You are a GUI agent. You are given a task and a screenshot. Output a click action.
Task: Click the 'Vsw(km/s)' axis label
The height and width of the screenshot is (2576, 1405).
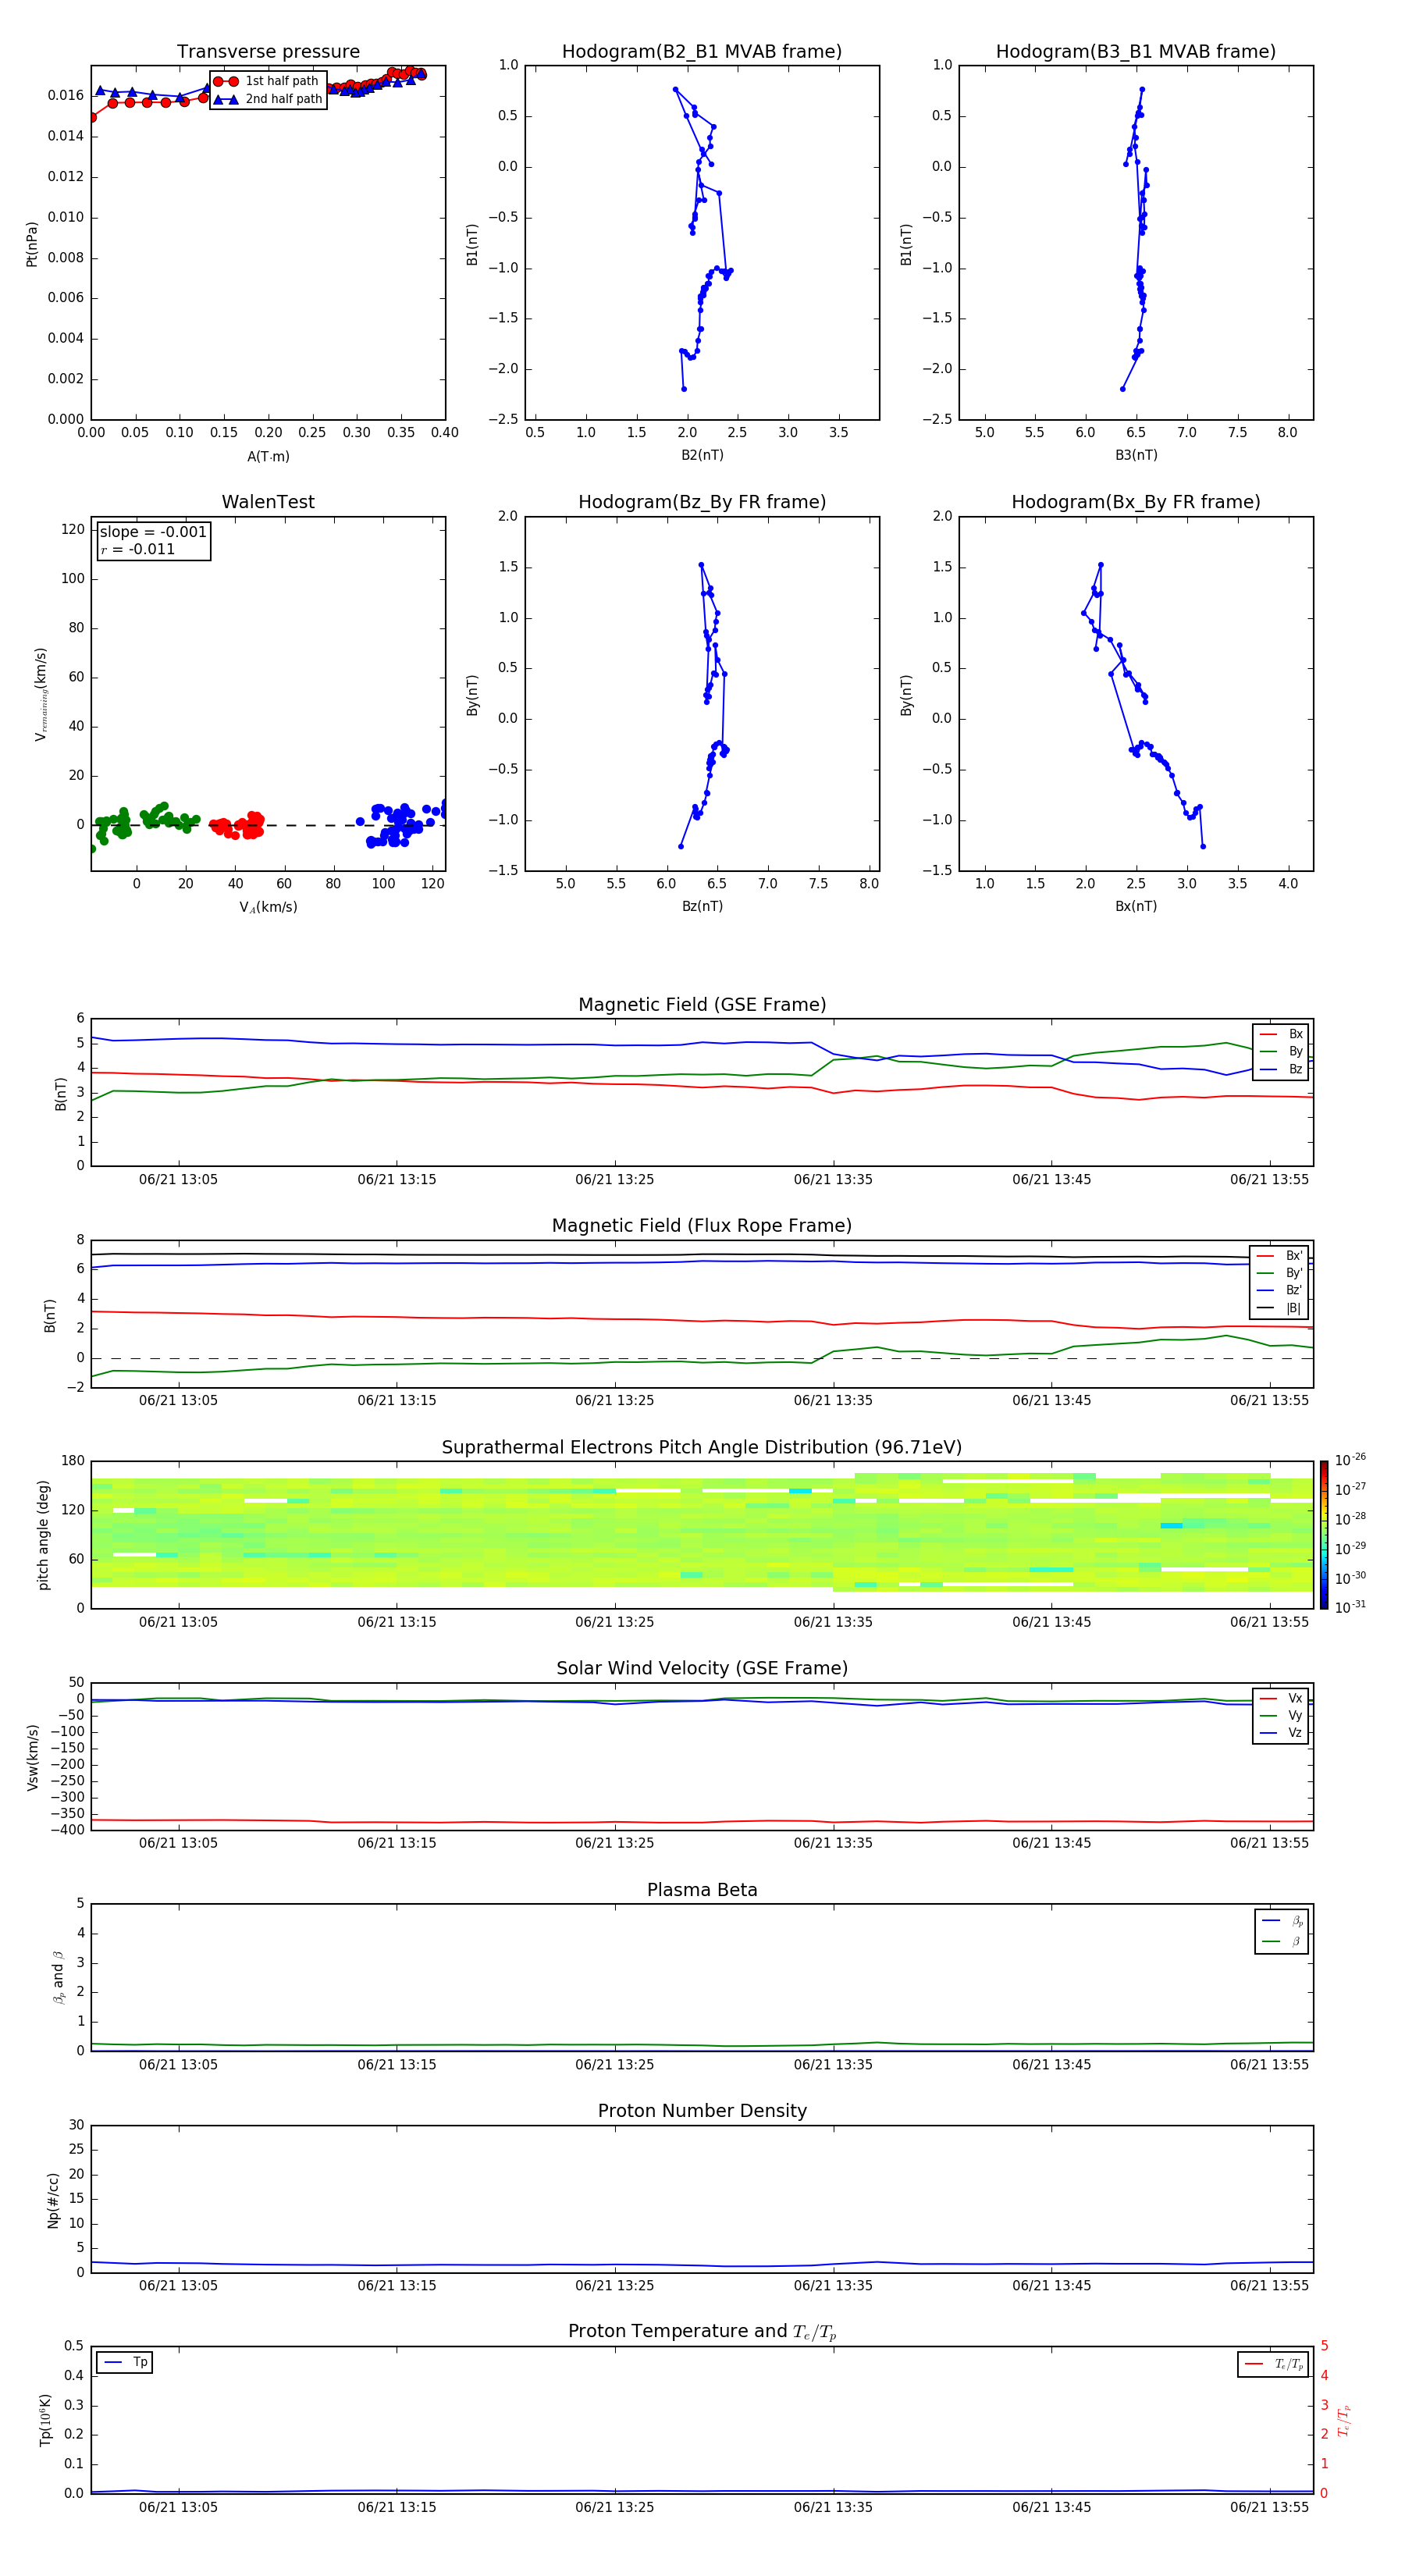pos(32,1757)
